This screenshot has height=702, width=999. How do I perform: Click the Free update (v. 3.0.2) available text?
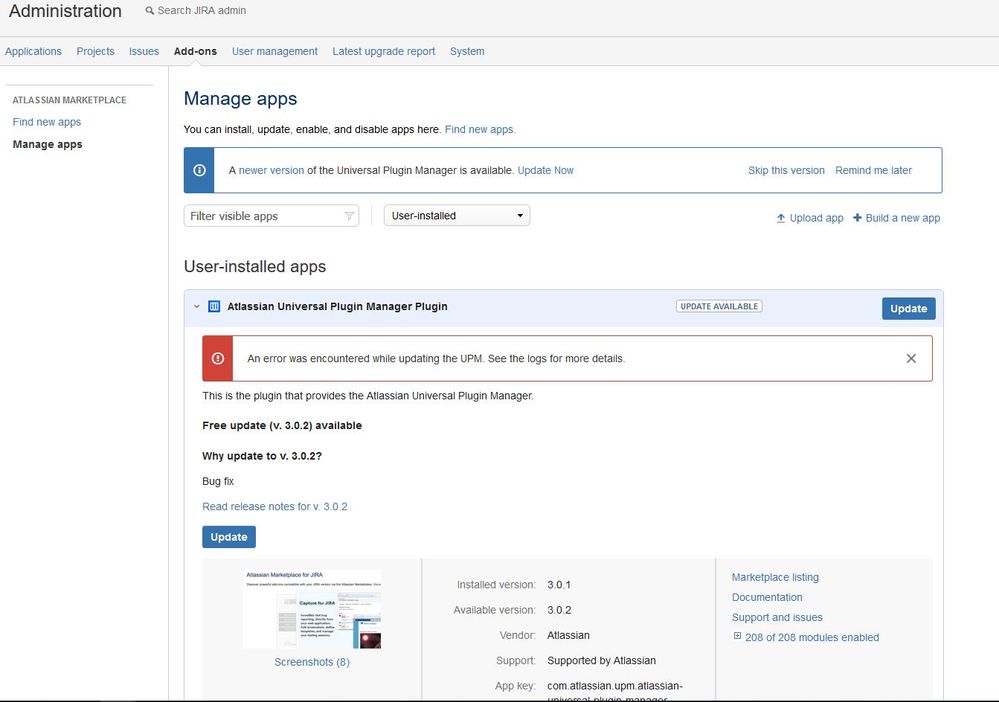tap(282, 426)
